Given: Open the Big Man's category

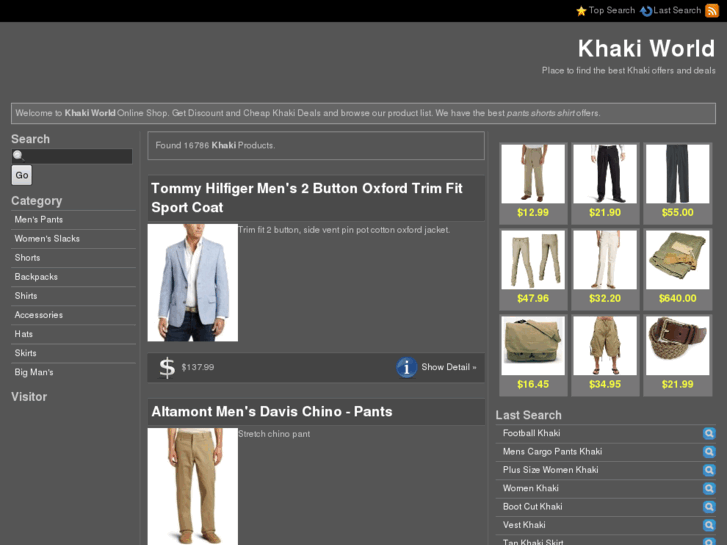Looking at the screenshot, I should (33, 372).
